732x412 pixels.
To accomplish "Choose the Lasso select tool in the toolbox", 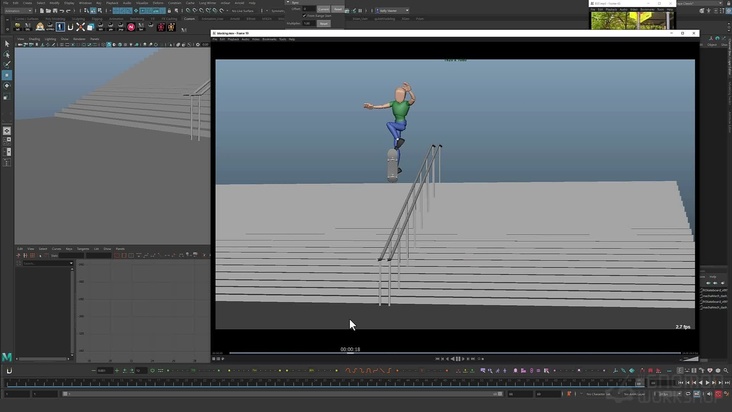I will pyautogui.click(x=7, y=54).
